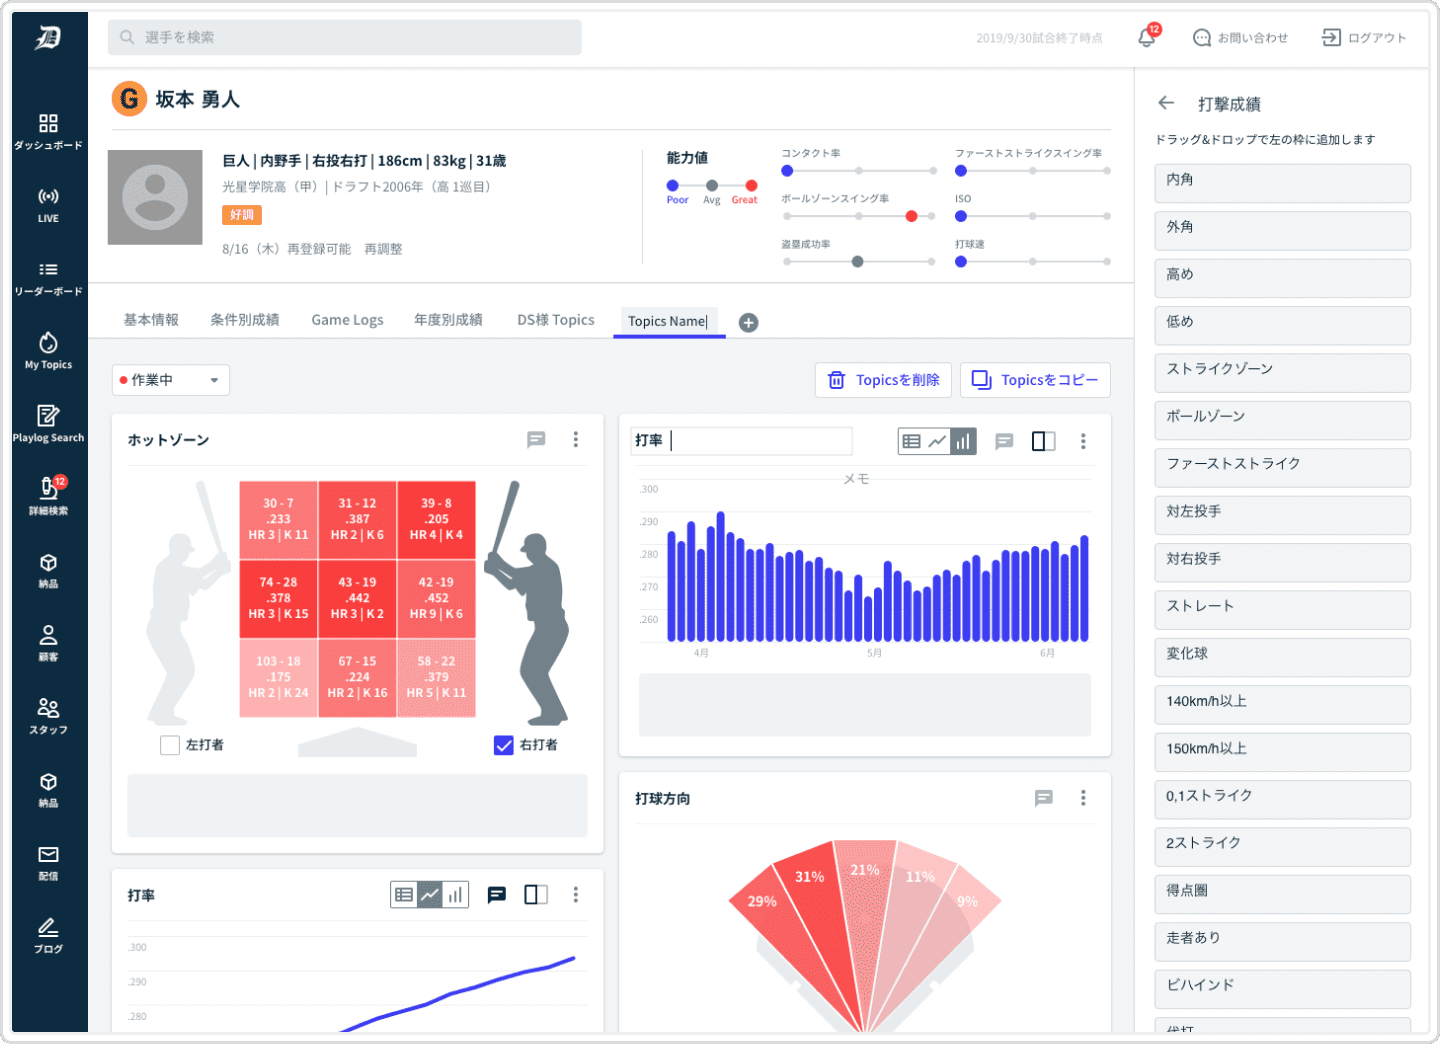This screenshot has height=1044, width=1440.
Task: Open the Game Logs tab
Action: [x=347, y=320]
